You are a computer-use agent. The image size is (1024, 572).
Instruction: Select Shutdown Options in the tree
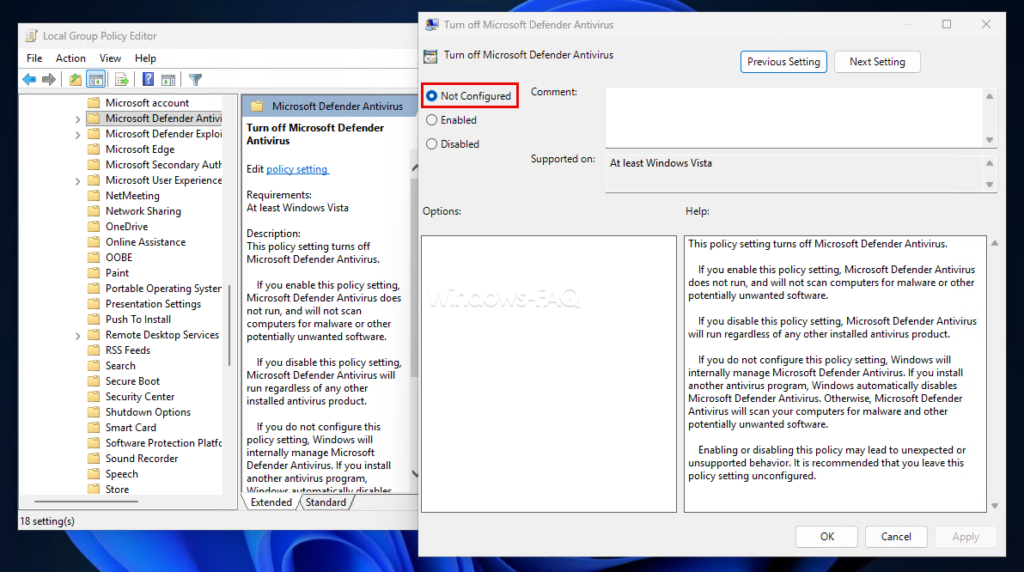148,412
